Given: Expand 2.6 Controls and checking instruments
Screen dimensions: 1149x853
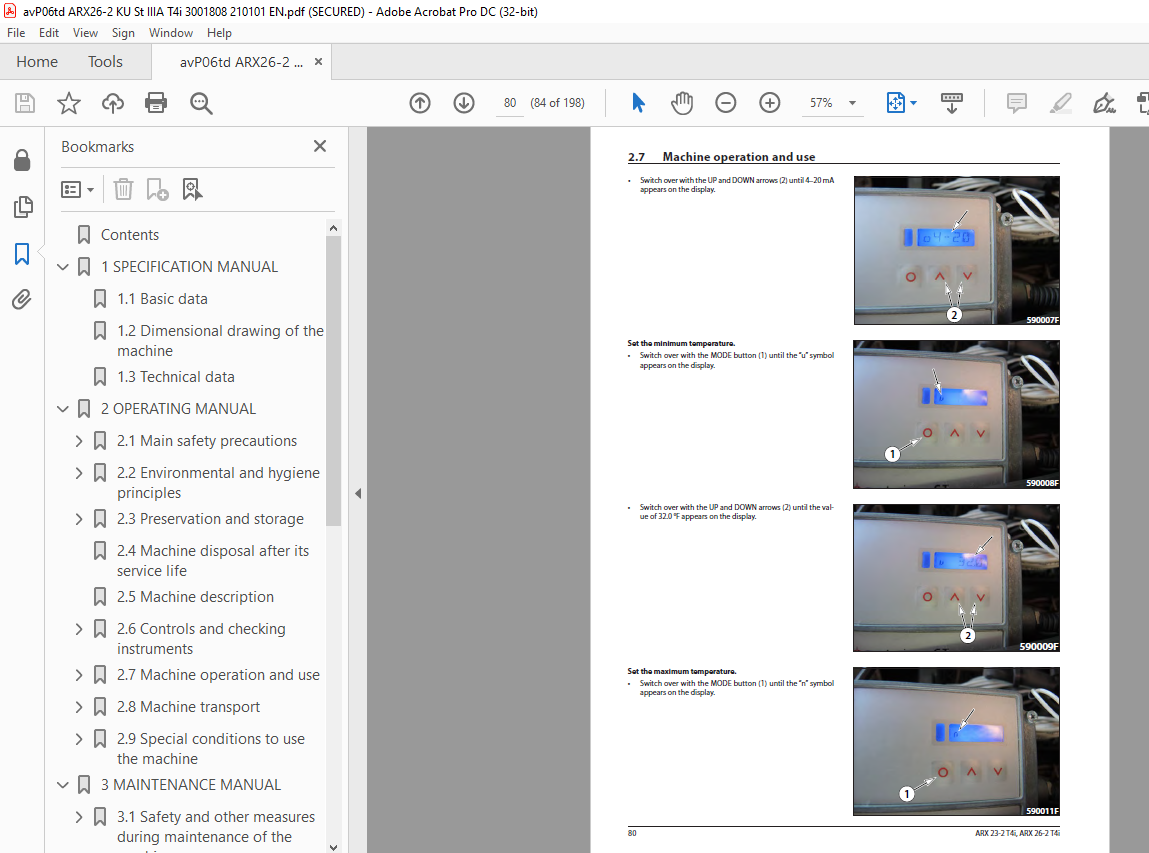Looking at the screenshot, I should point(79,629).
